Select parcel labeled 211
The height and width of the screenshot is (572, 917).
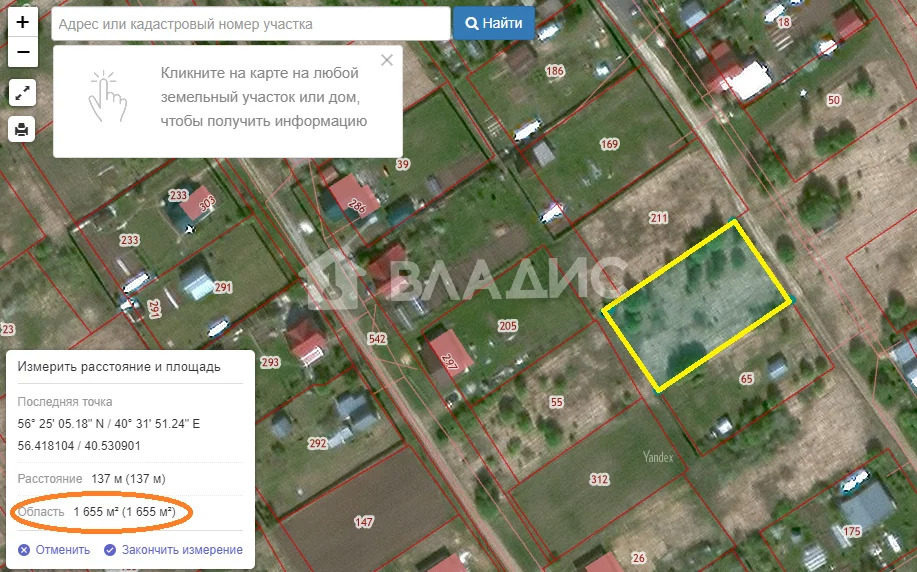[658, 218]
